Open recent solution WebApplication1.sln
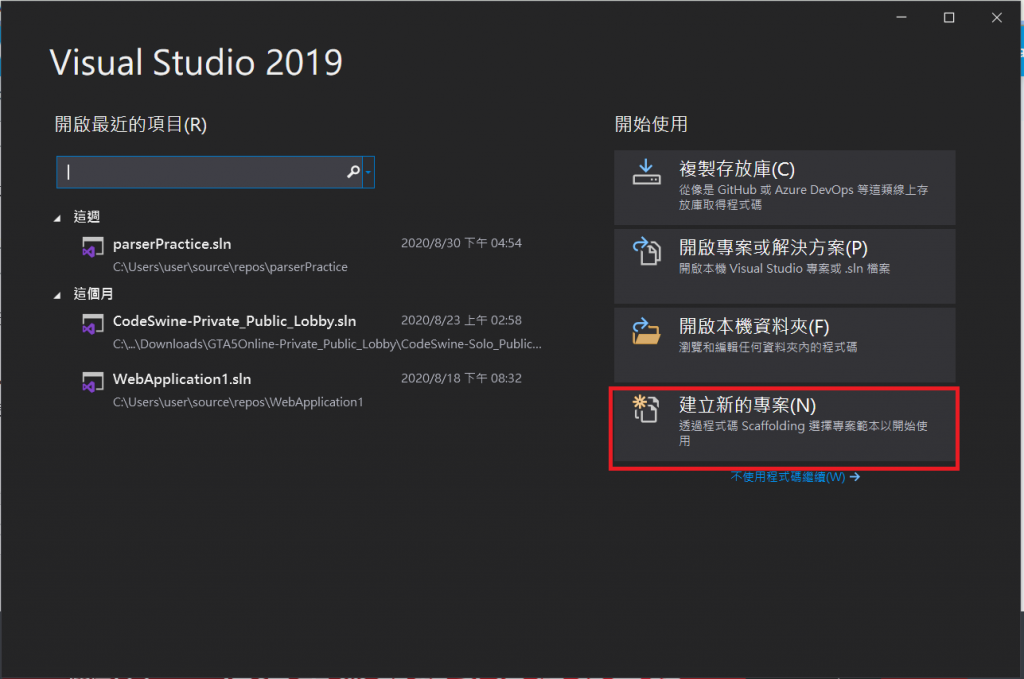This screenshot has height=679, width=1024. pos(182,379)
